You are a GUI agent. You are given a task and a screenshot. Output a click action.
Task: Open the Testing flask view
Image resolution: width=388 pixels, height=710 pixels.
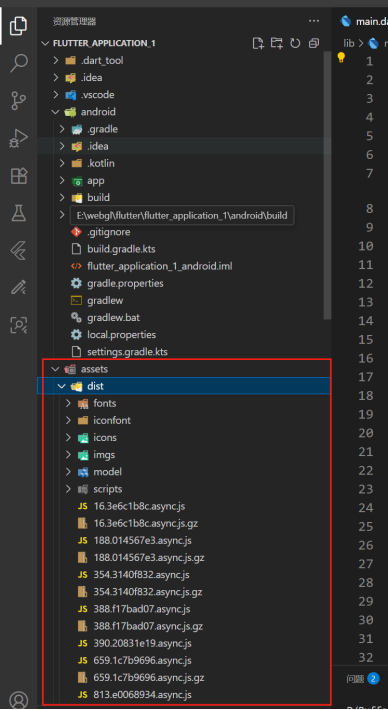click(x=19, y=213)
